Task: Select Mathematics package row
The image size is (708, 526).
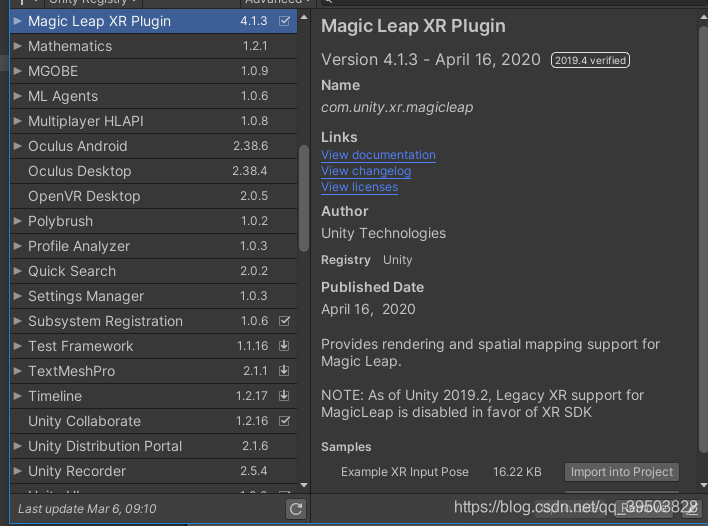Action: (154, 46)
